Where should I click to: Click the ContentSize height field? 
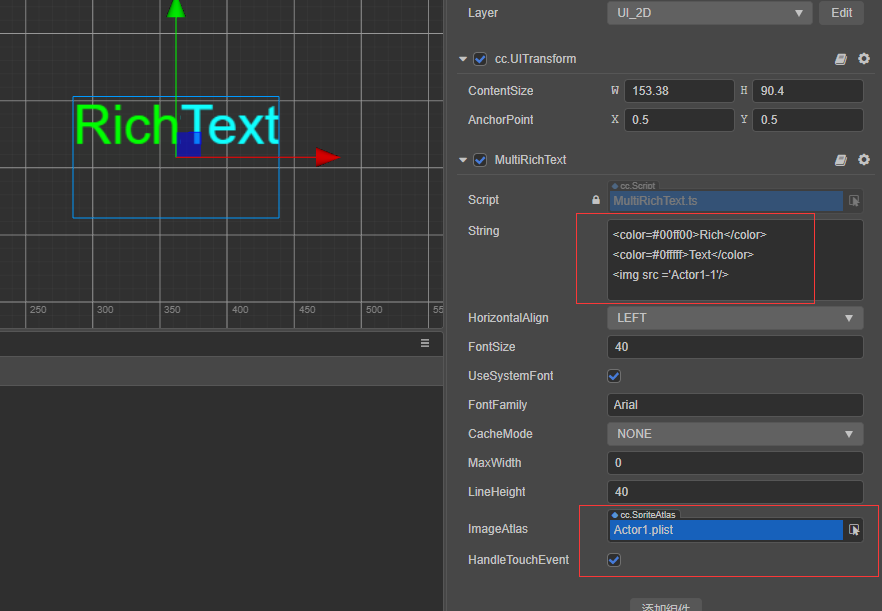(808, 91)
